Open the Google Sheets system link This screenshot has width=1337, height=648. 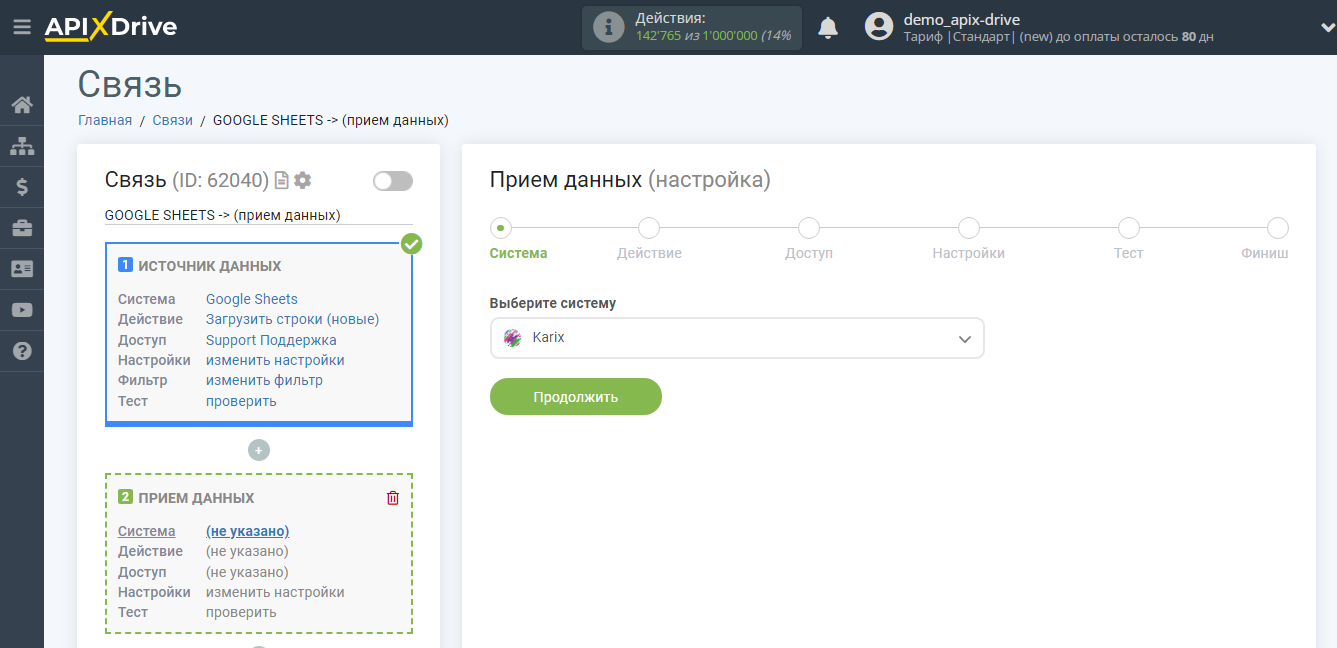[252, 299]
